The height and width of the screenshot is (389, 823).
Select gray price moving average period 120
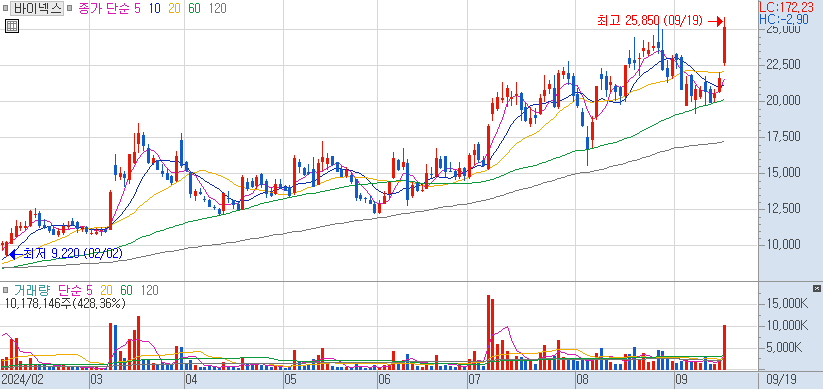click(x=217, y=8)
